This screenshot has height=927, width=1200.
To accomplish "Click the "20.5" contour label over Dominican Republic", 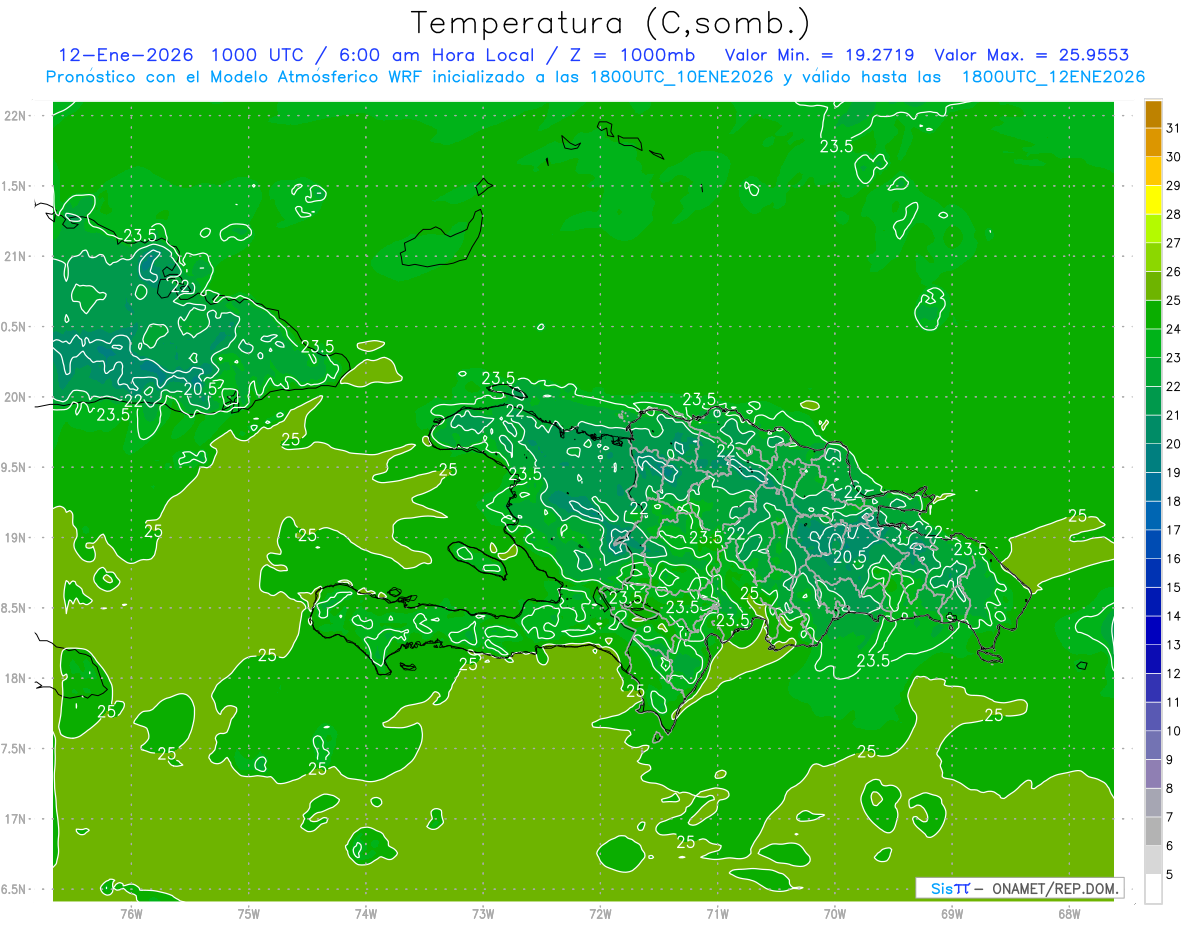I will point(849,556).
